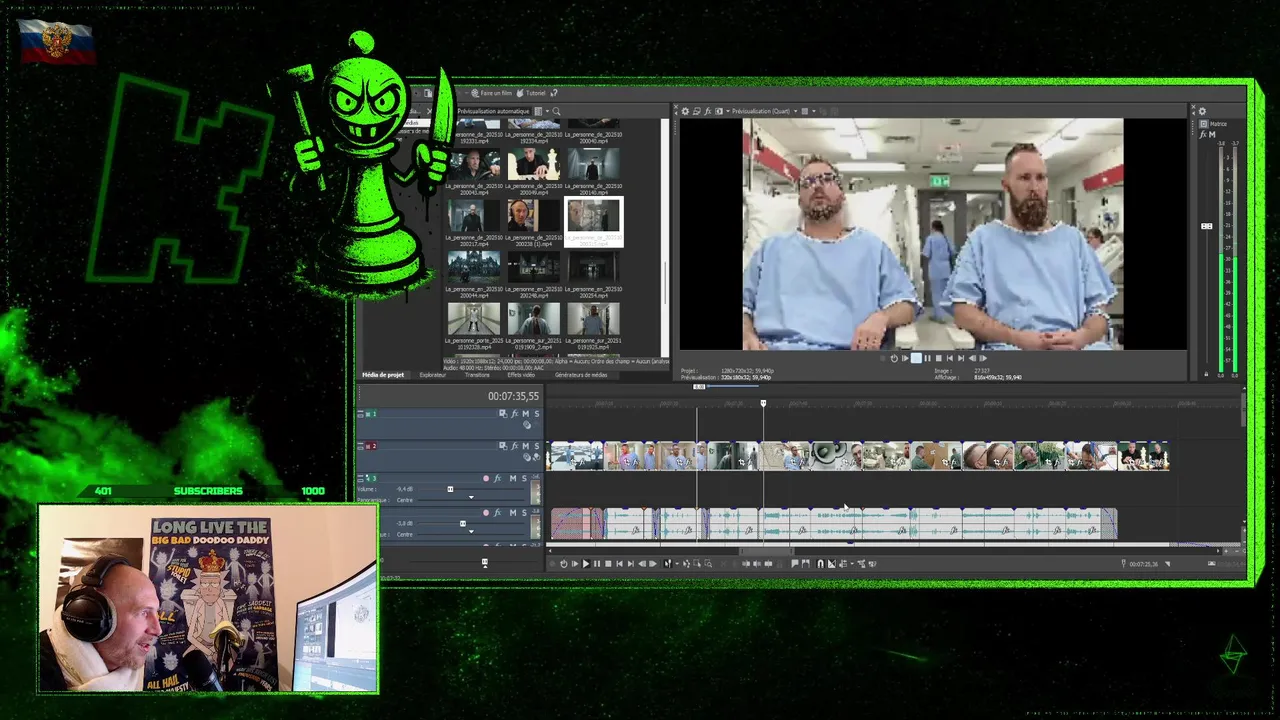
Task: Open track 1 hamburger menu
Action: click(360, 414)
